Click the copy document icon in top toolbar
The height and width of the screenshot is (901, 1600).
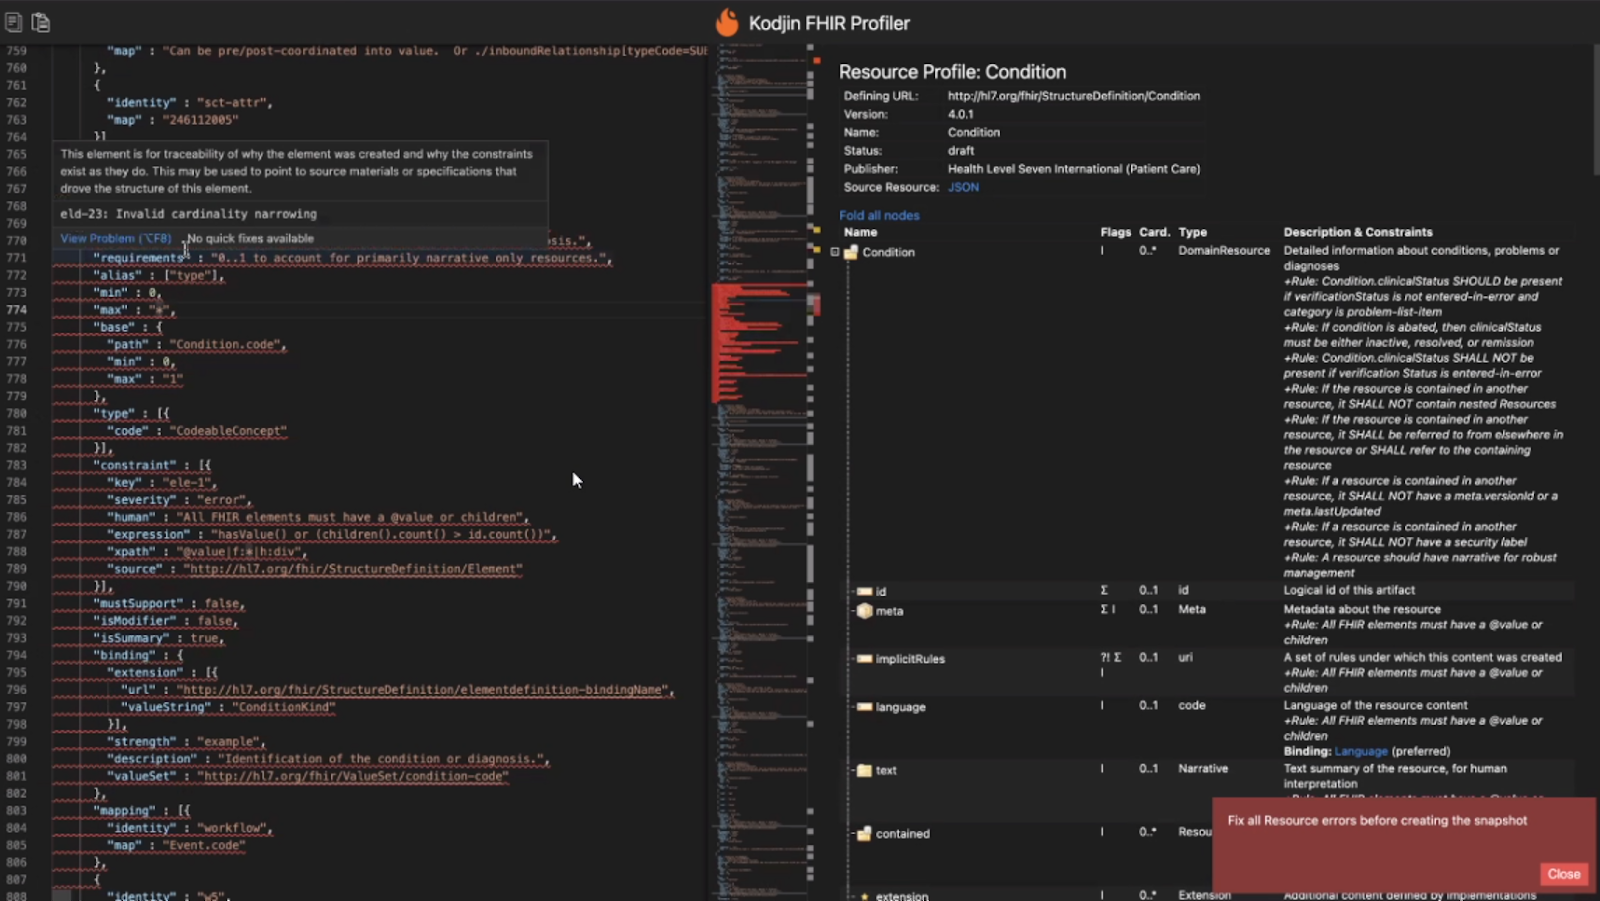coord(14,22)
